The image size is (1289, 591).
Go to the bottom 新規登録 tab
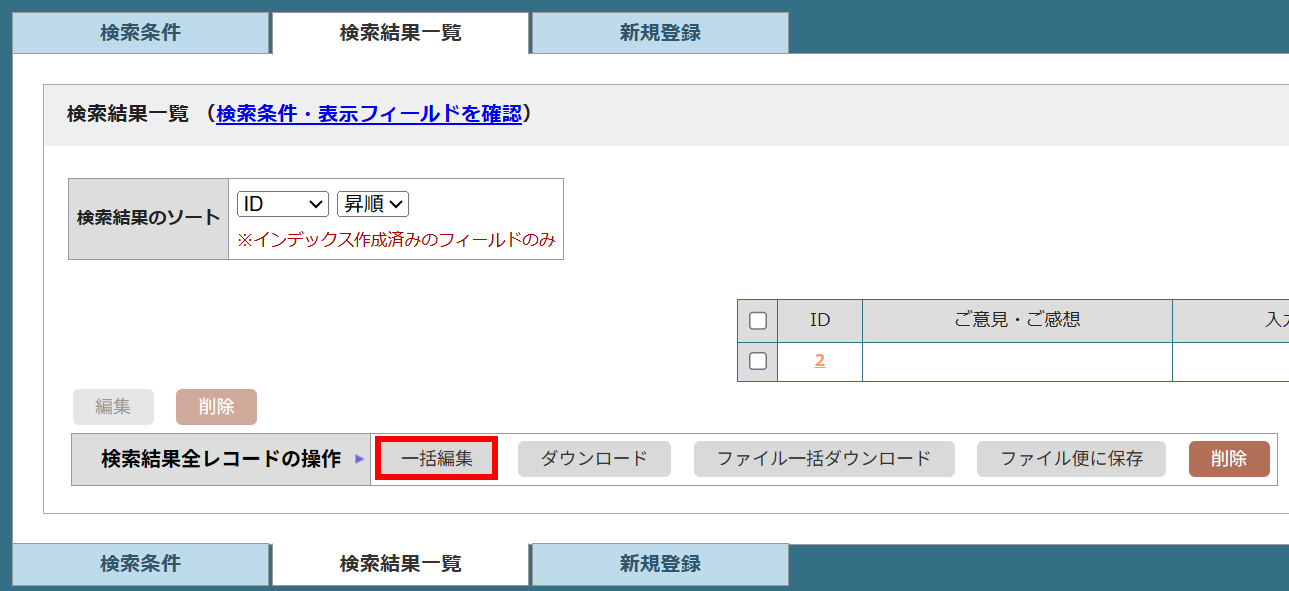point(660,564)
